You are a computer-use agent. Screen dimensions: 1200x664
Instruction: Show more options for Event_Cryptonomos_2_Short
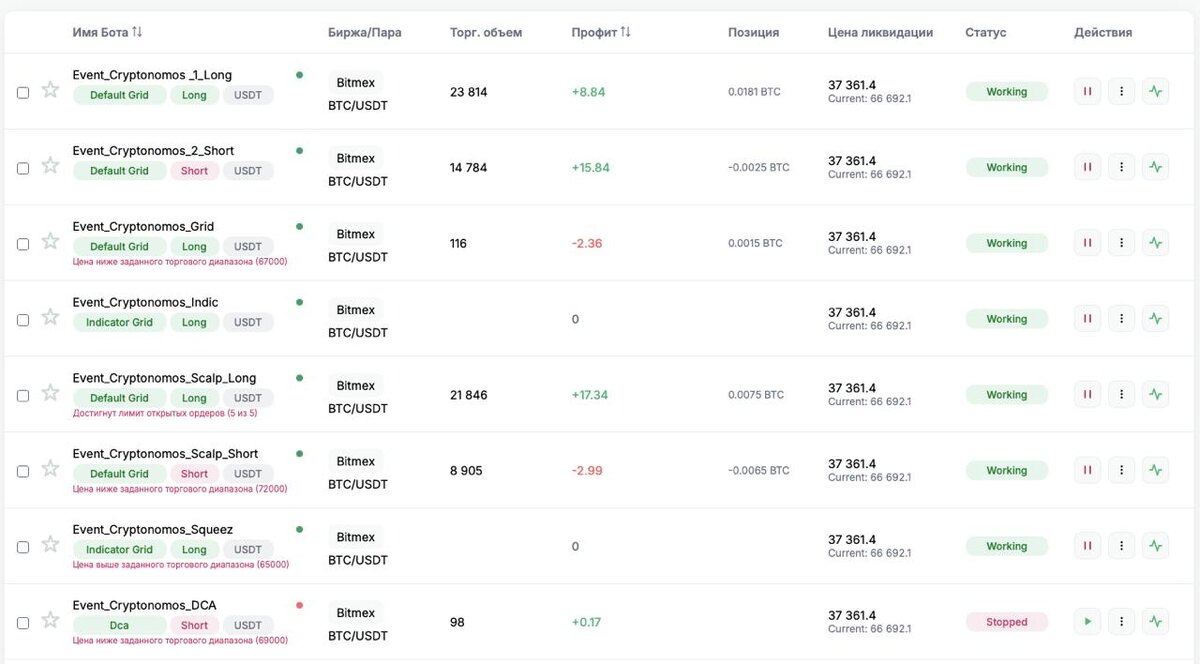1122,168
